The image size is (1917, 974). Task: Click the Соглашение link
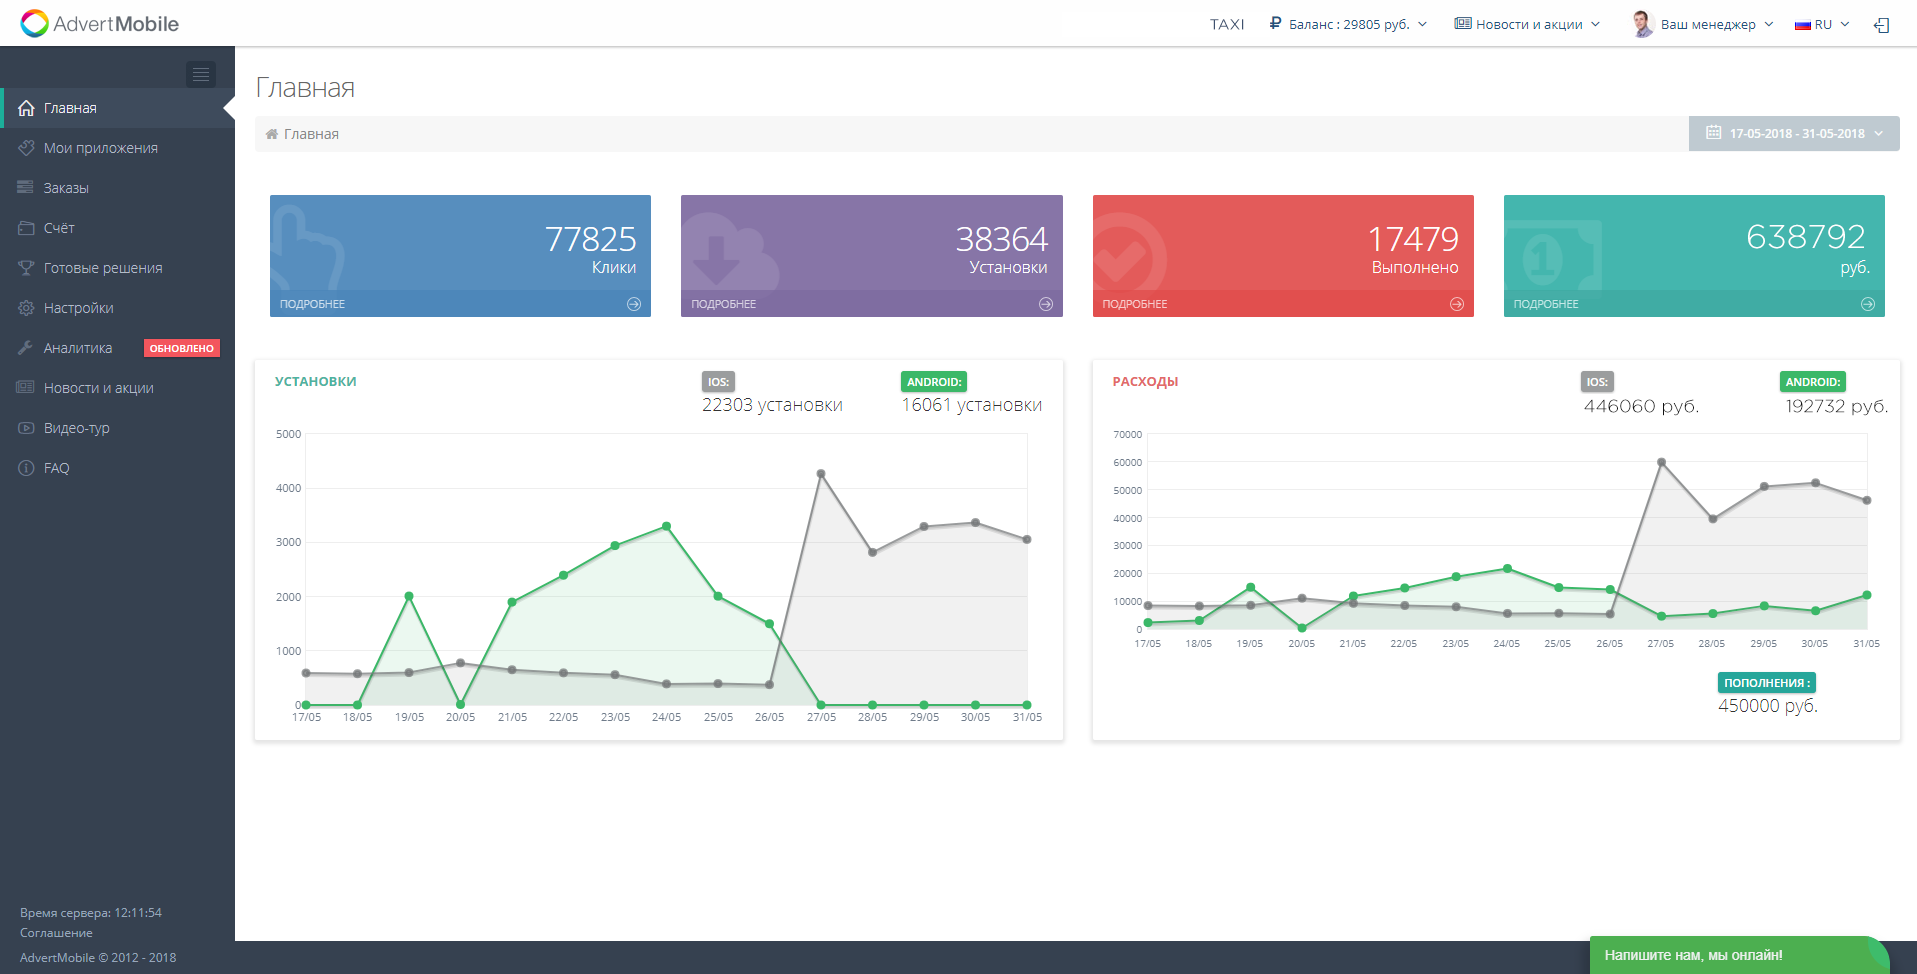[x=56, y=933]
